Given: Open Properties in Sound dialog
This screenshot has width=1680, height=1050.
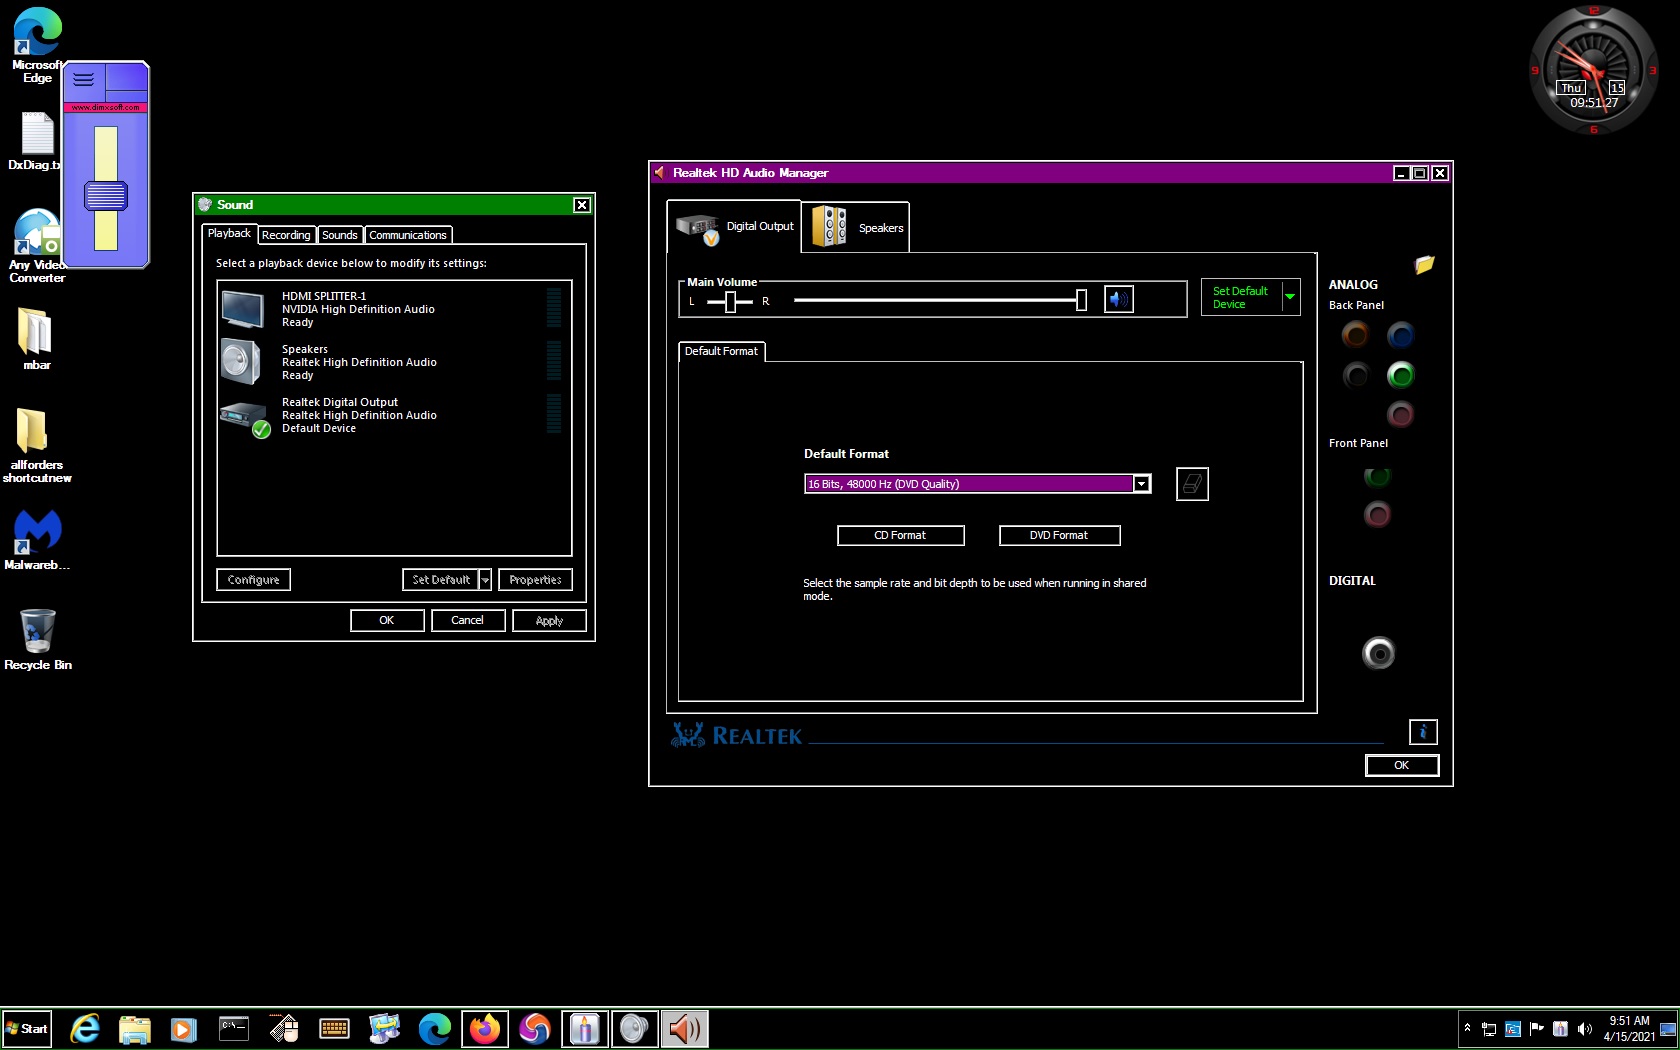Looking at the screenshot, I should point(535,580).
